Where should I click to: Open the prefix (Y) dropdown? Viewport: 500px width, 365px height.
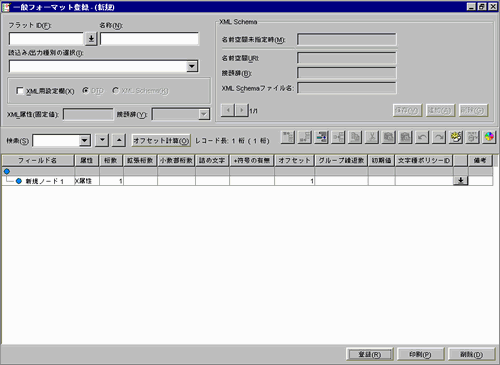tap(203, 114)
